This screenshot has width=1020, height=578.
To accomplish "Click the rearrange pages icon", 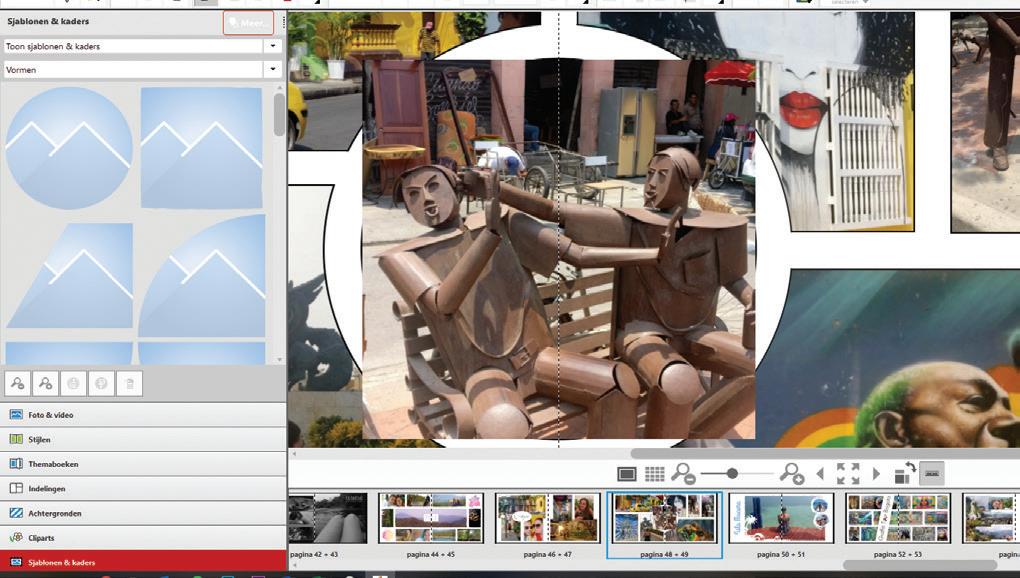I will pos(905,473).
